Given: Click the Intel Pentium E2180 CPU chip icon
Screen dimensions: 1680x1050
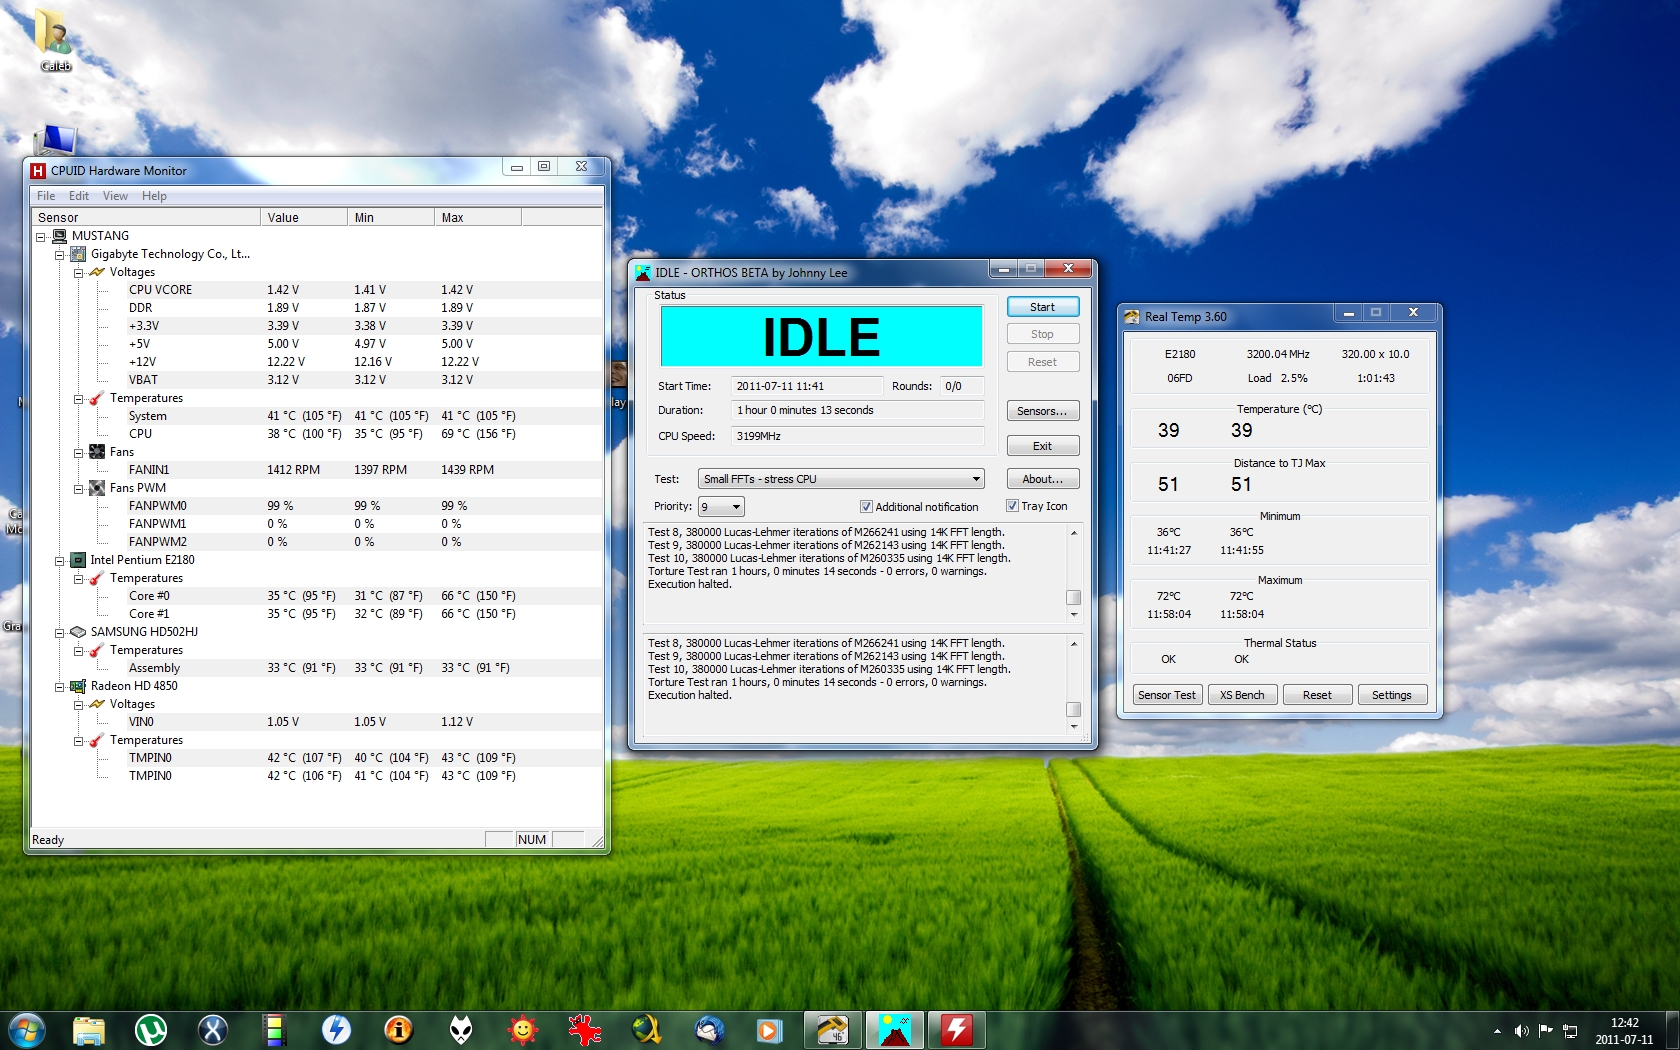Looking at the screenshot, I should click(x=78, y=560).
